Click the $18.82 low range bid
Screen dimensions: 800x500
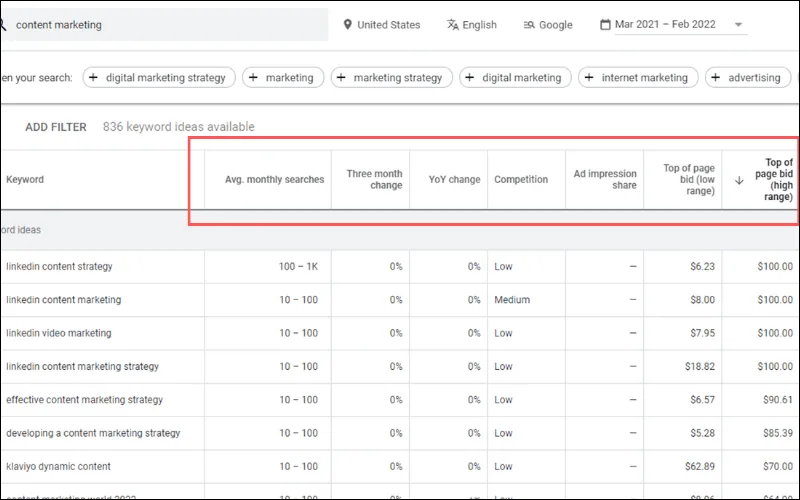[x=700, y=366]
